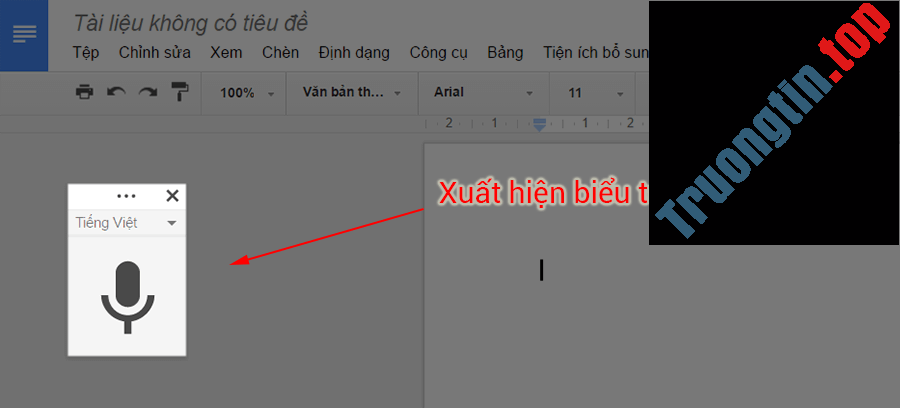Open the Chỉnh sửa menu
900x408 pixels.
point(155,53)
